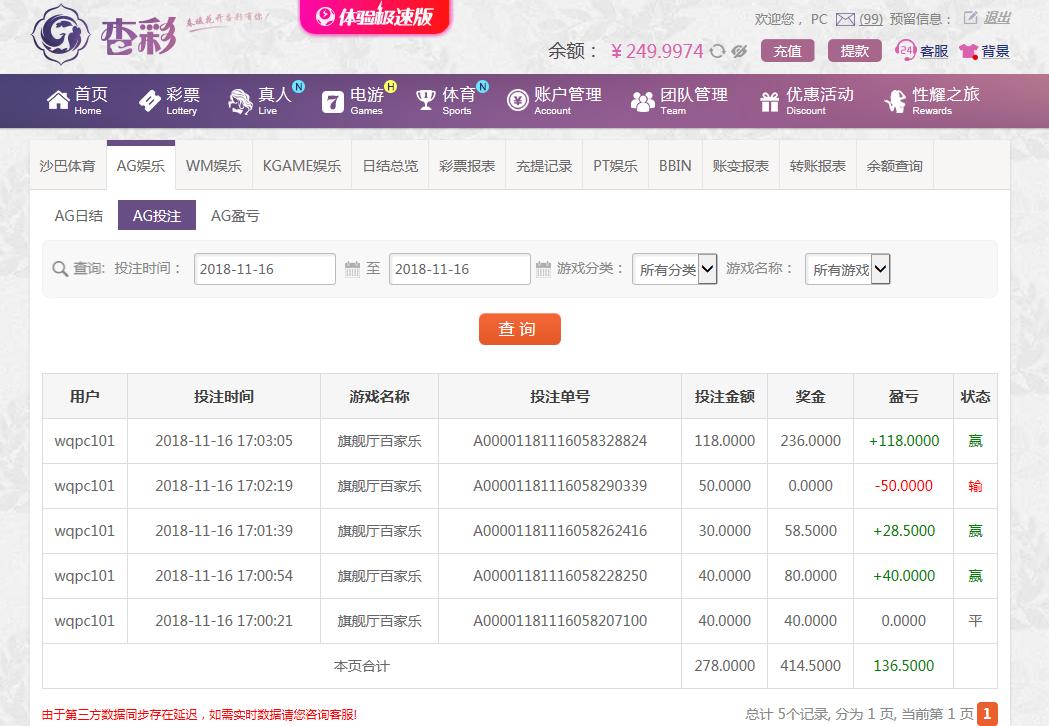The width and height of the screenshot is (1049, 726).
Task: Select the AG盈亏 sub-tab
Action: point(235,215)
